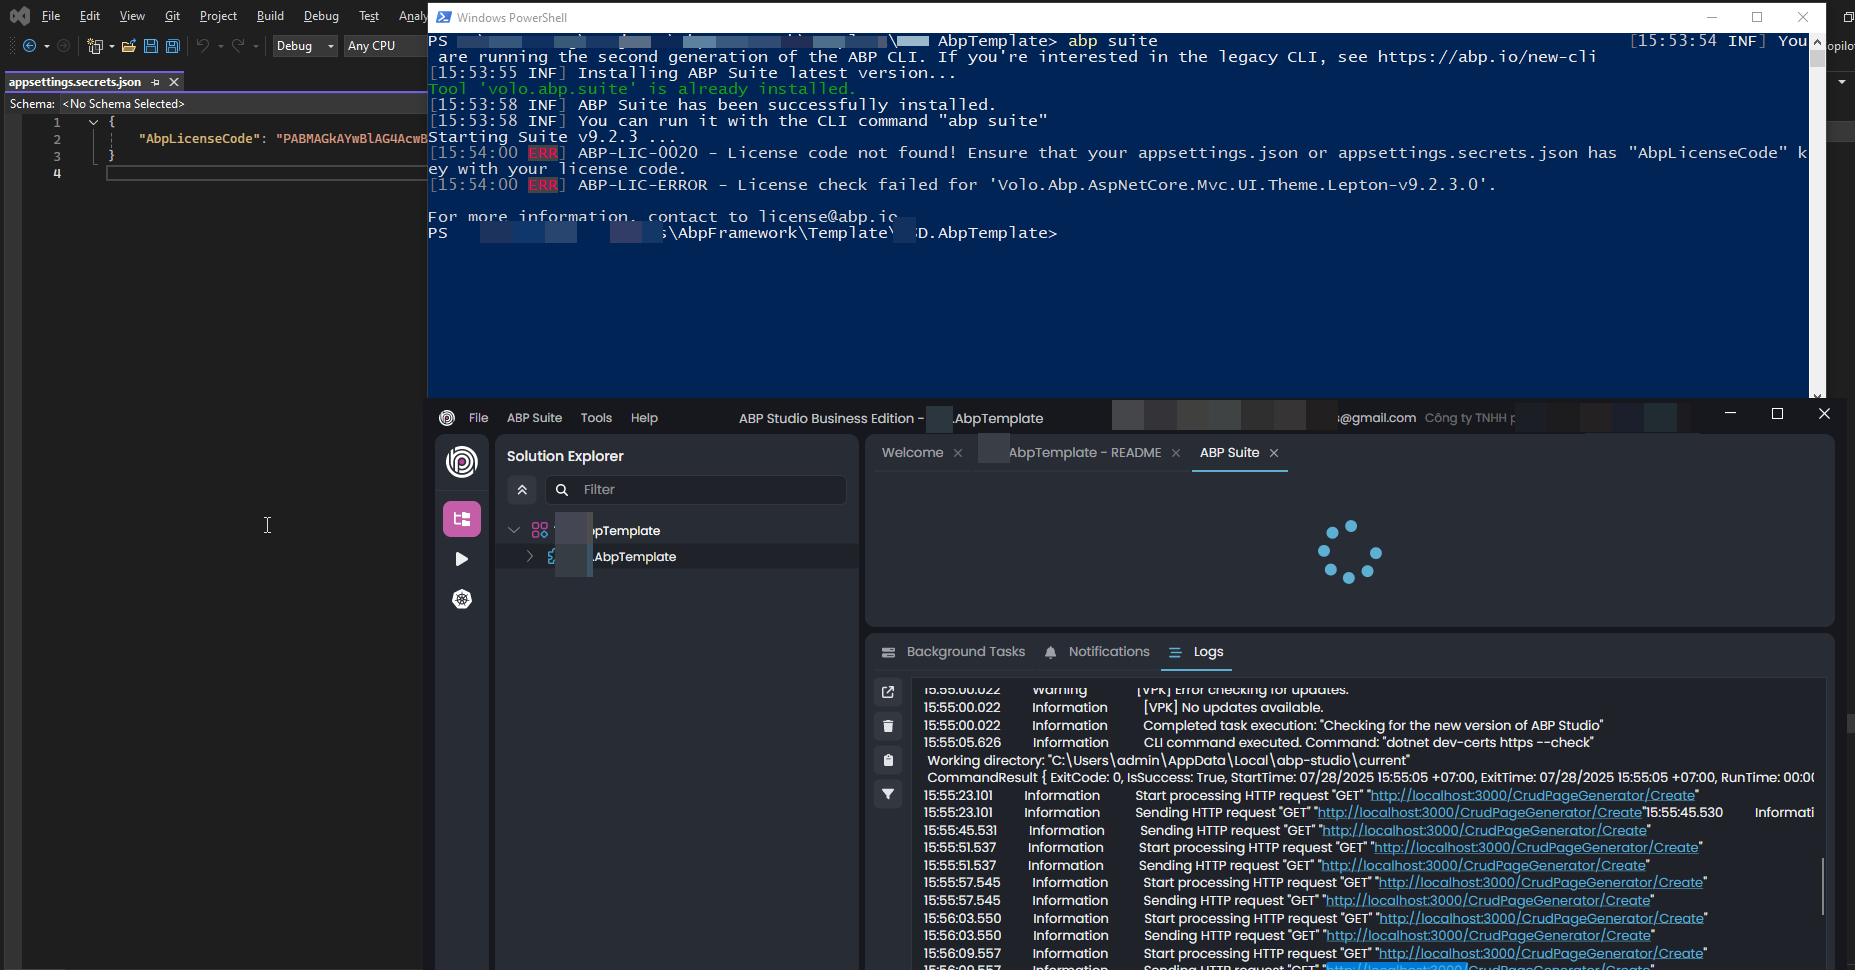The image size is (1855, 970).
Task: Pin the appsettings.secrets.json tab
Action: tap(155, 82)
